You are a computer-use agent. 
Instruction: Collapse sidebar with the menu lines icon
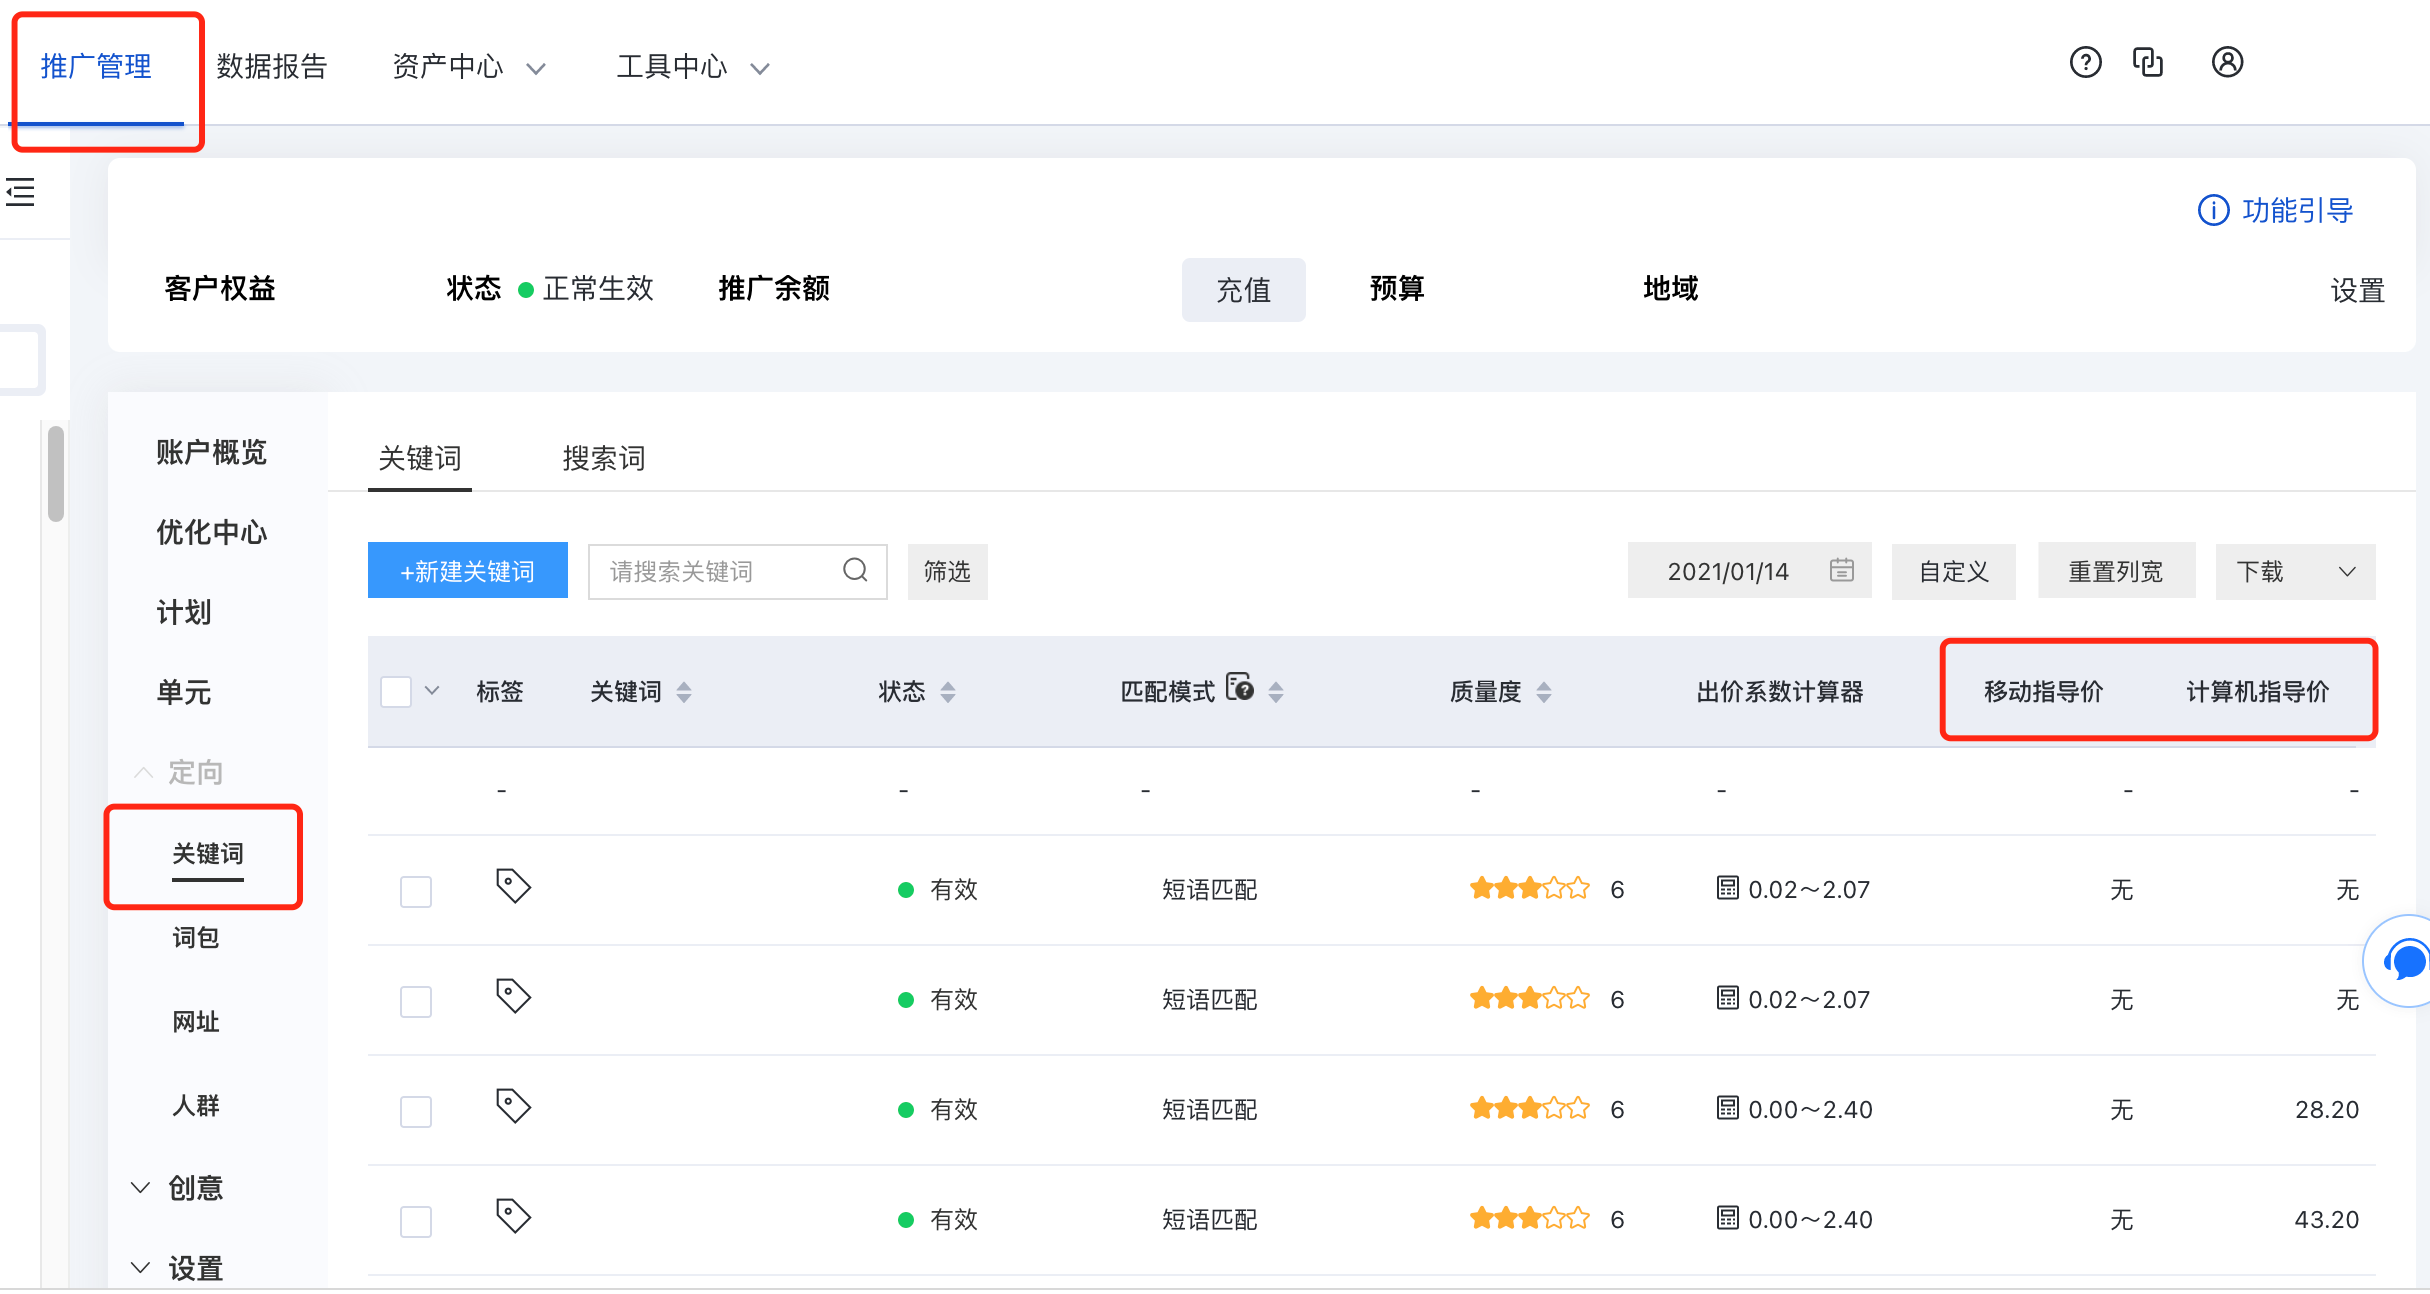[x=20, y=192]
